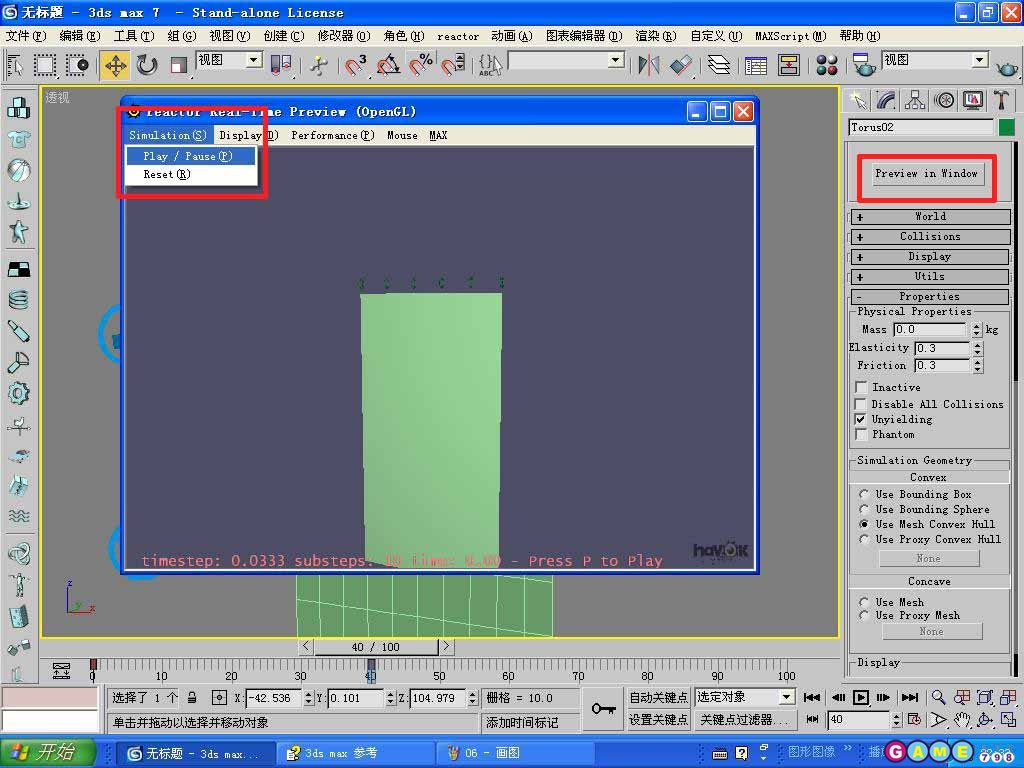Click Reset in Simulation menu
This screenshot has width=1024, height=768.
coord(190,174)
